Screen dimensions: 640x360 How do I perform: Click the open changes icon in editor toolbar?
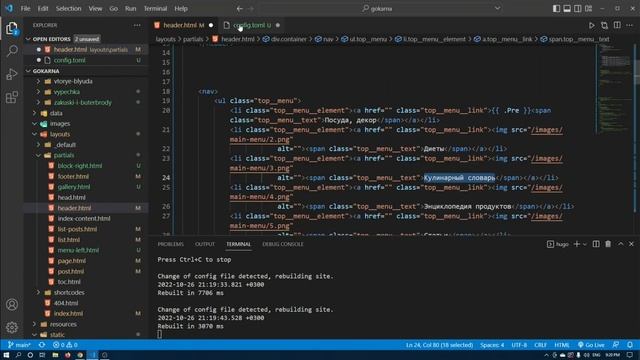(x=604, y=25)
